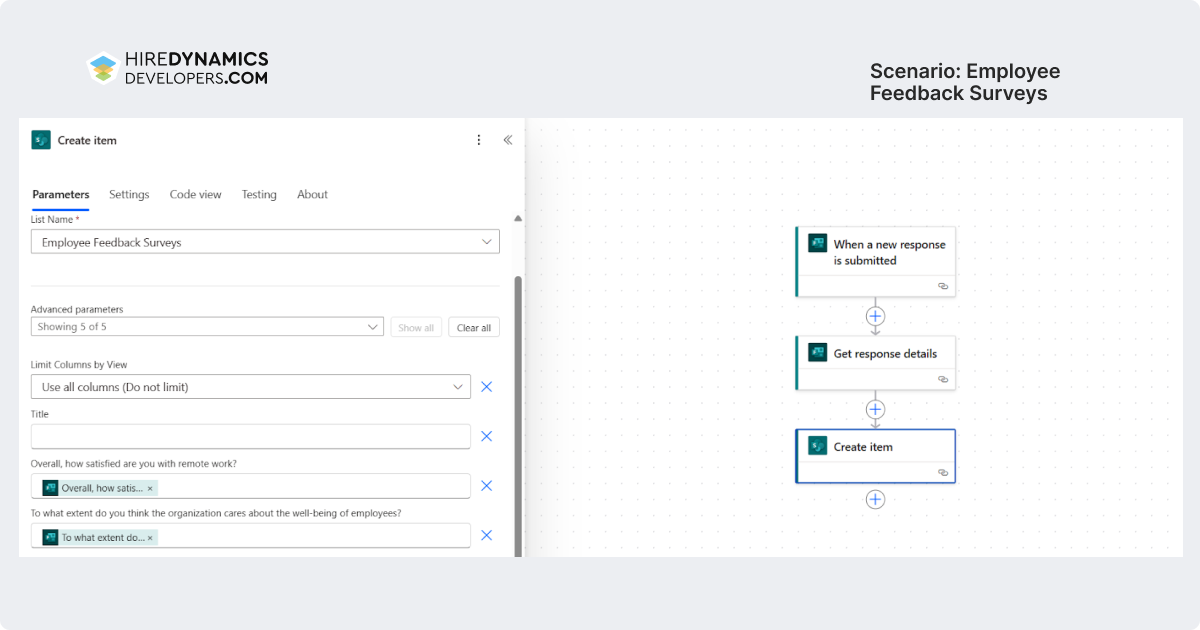
Task: Click into the Title input field
Action: pos(251,436)
